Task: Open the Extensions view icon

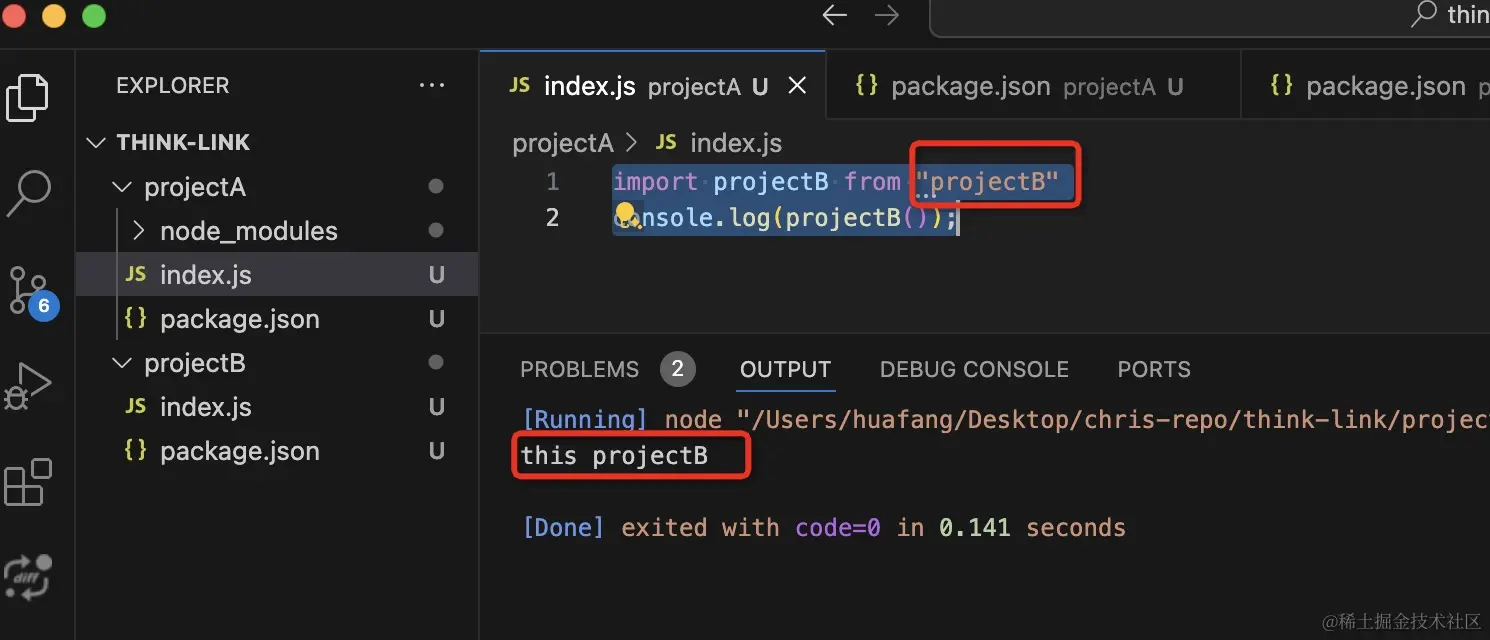Action: coord(28,482)
